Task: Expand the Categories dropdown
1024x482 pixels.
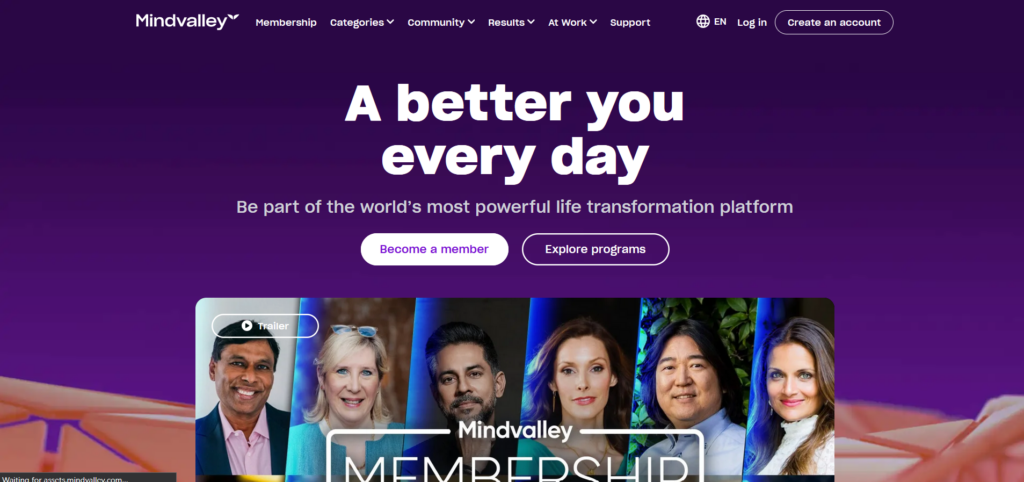Action: point(362,22)
